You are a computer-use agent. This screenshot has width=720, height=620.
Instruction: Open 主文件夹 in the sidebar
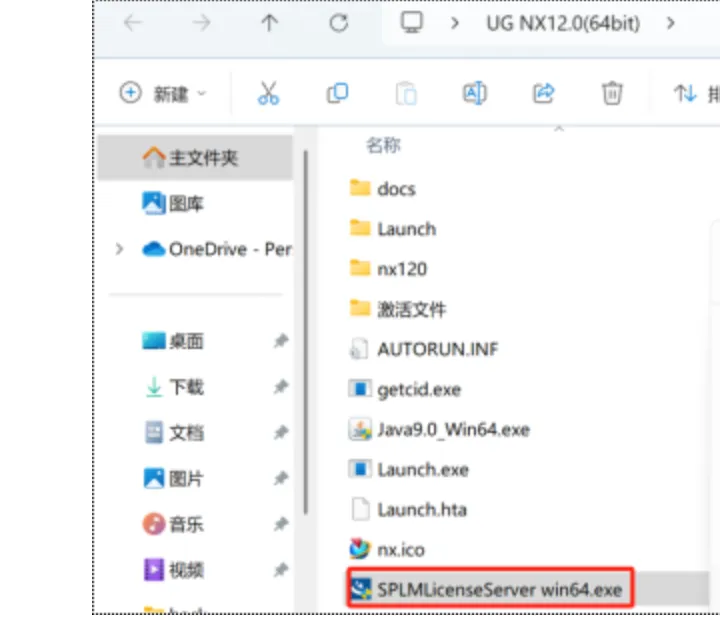(x=195, y=158)
